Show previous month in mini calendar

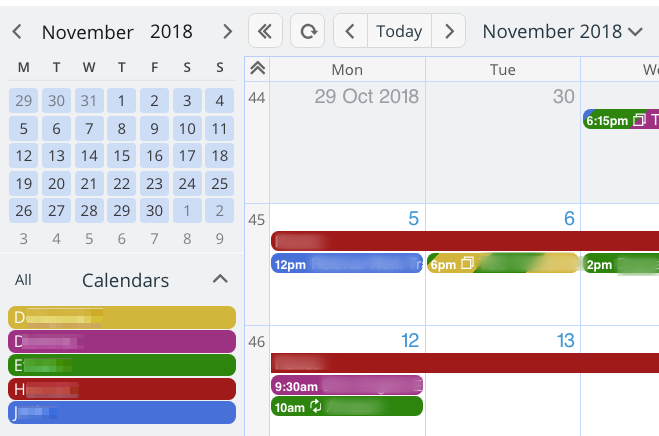[x=17, y=32]
